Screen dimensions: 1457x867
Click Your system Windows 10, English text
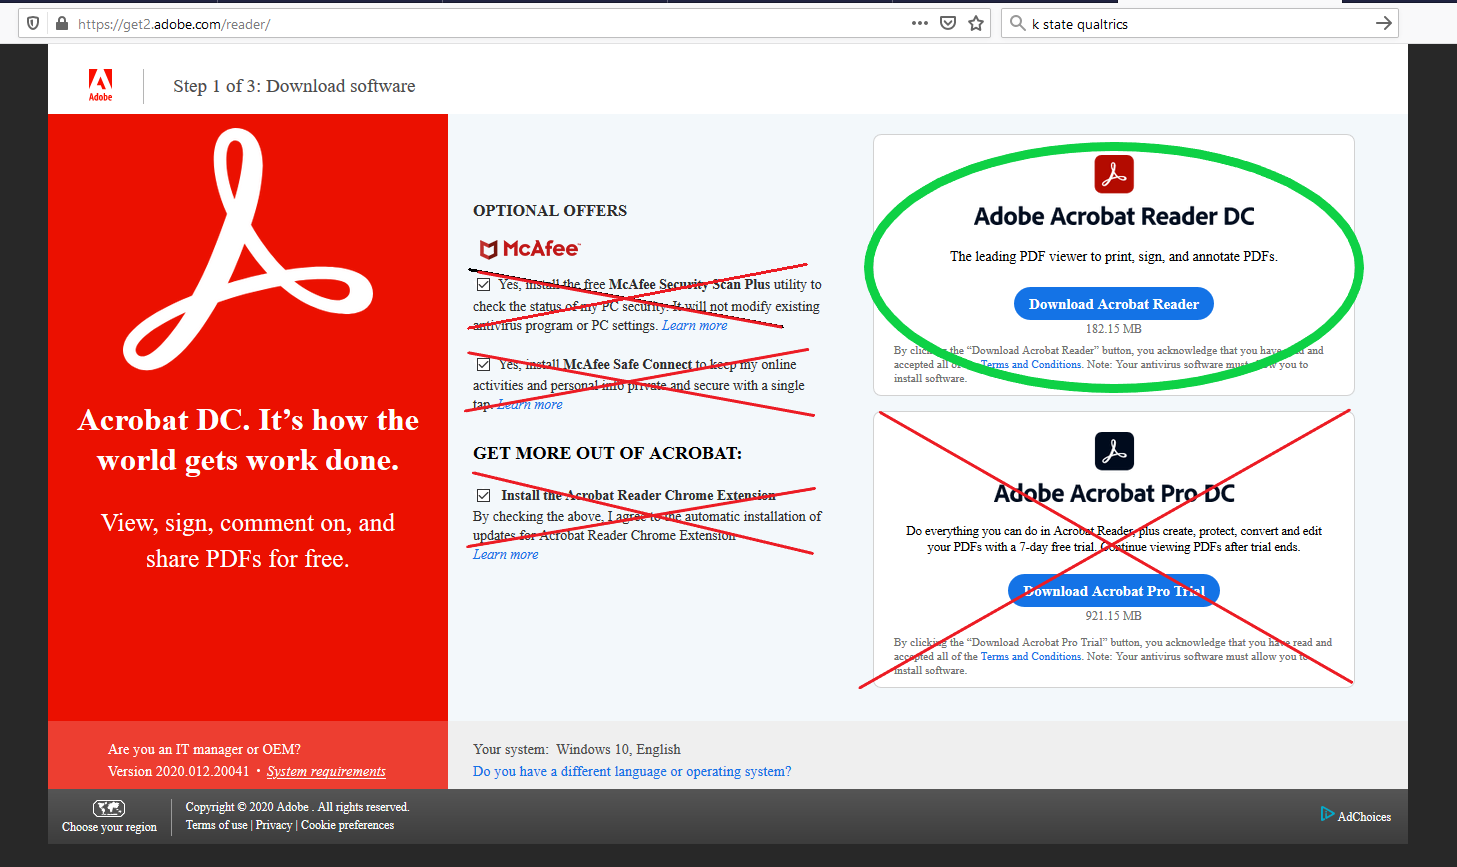(x=577, y=750)
